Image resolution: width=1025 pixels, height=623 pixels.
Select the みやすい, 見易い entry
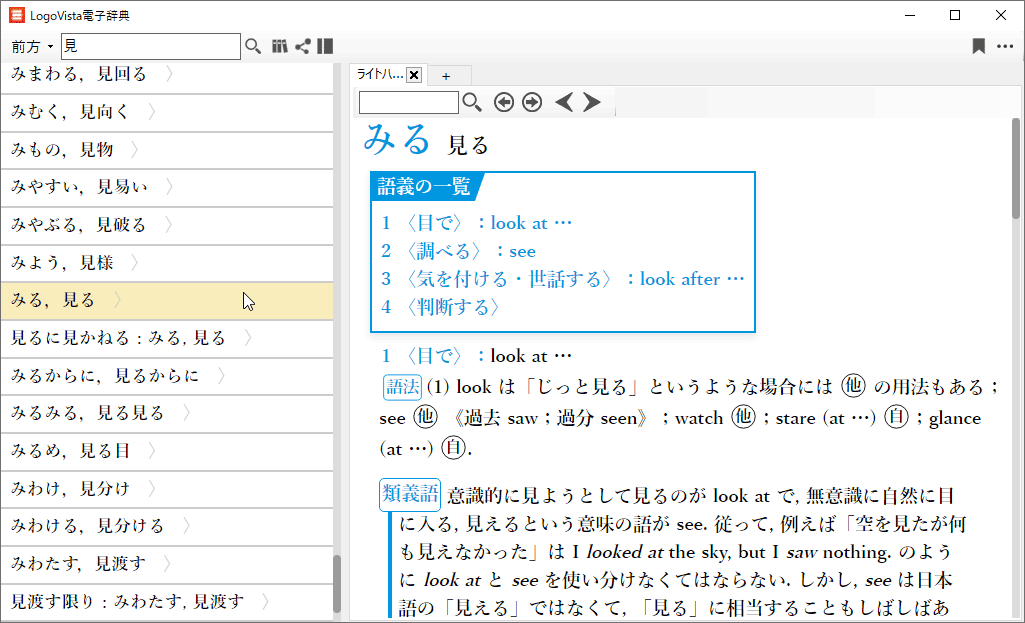tap(167, 188)
